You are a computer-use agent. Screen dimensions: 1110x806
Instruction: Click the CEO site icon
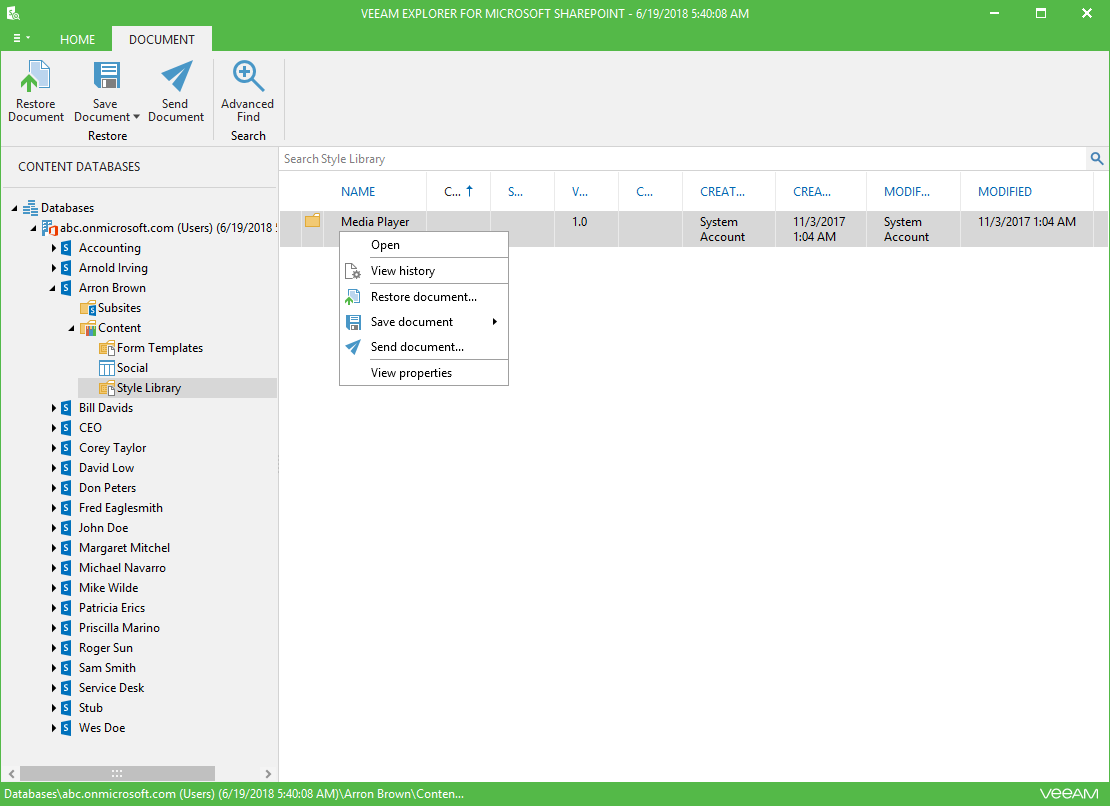click(66, 428)
